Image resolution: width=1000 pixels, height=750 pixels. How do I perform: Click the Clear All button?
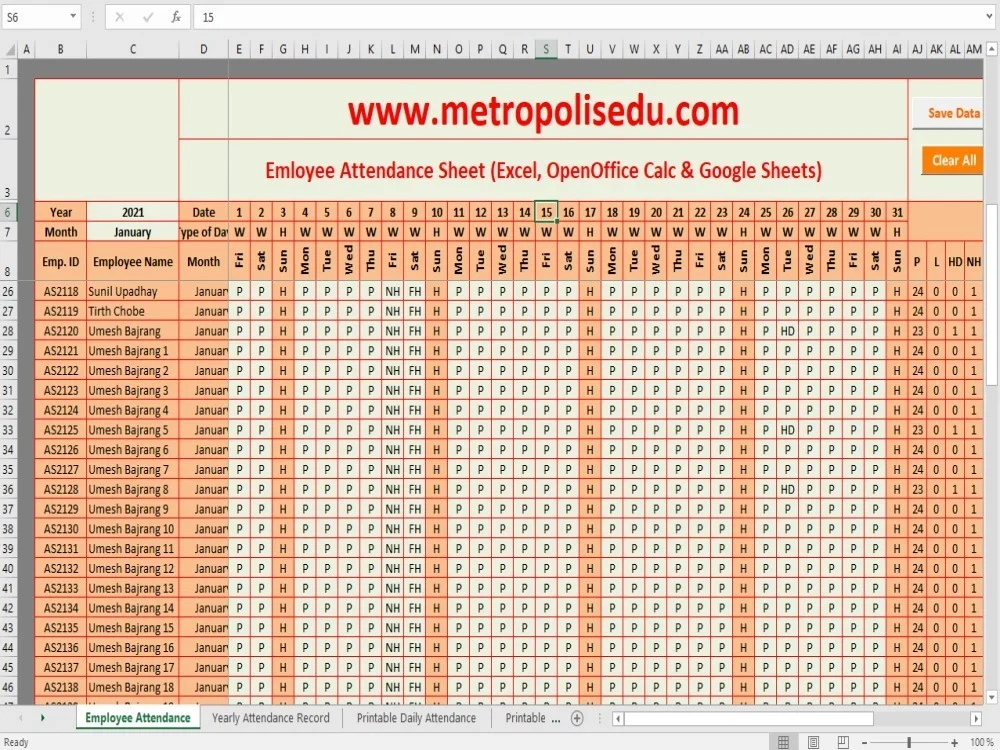953,161
